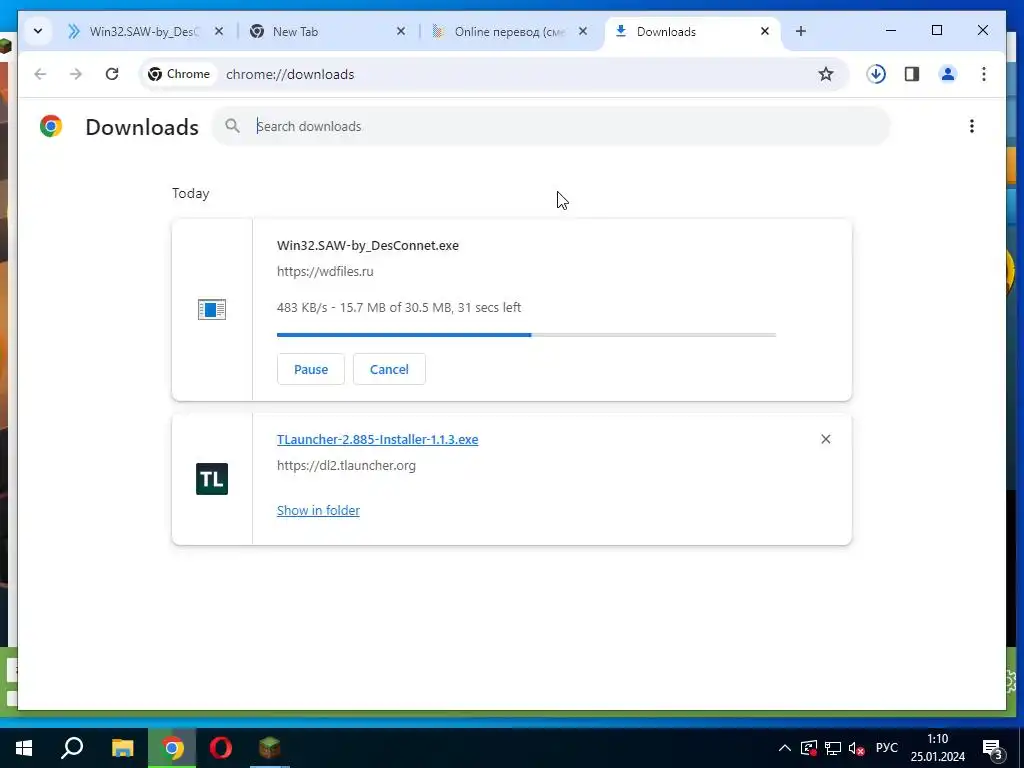Open the TLauncher-2.885-Installer-1.1.3.exe link
This screenshot has height=768, width=1024.
(377, 440)
